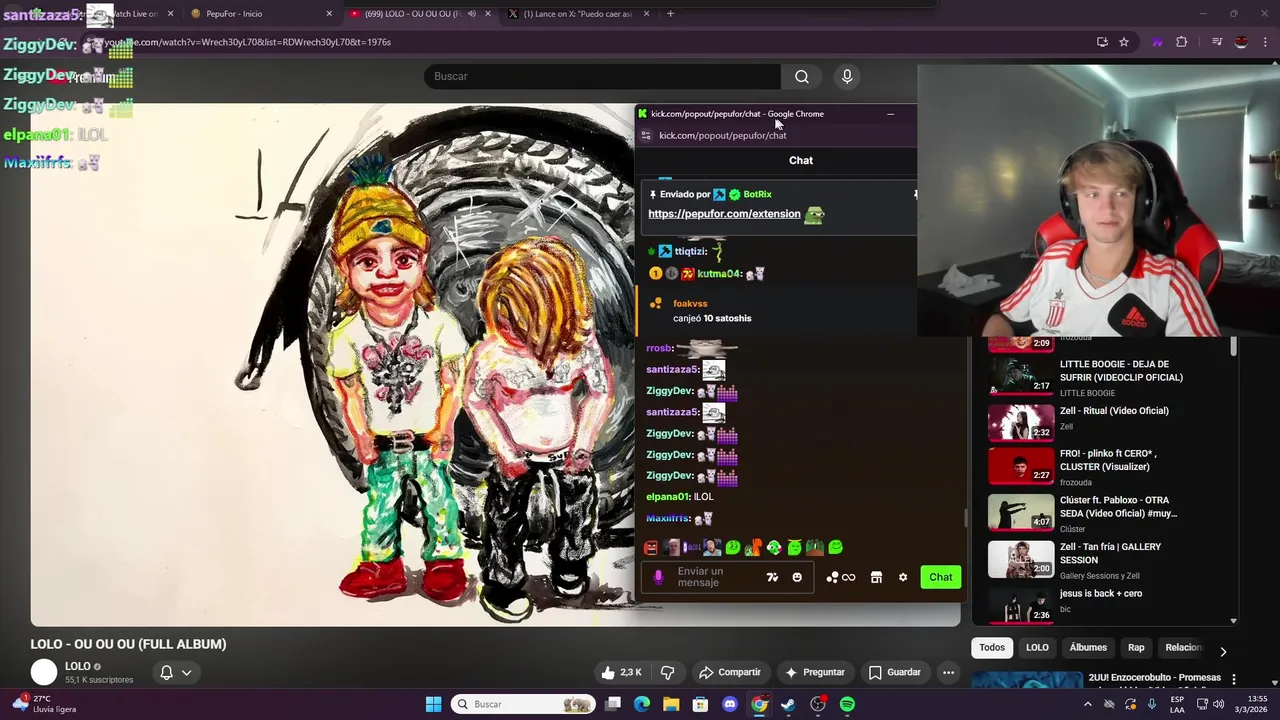Image resolution: width=1280 pixels, height=720 pixels.
Task: Open Compartir share dialog
Action: 730,673
